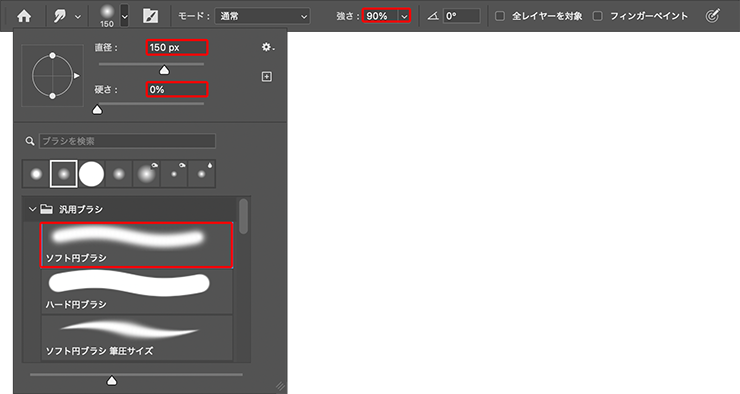The image size is (740, 394).
Task: Collapse the 汎用ブラシ folder
Action: coord(32,209)
